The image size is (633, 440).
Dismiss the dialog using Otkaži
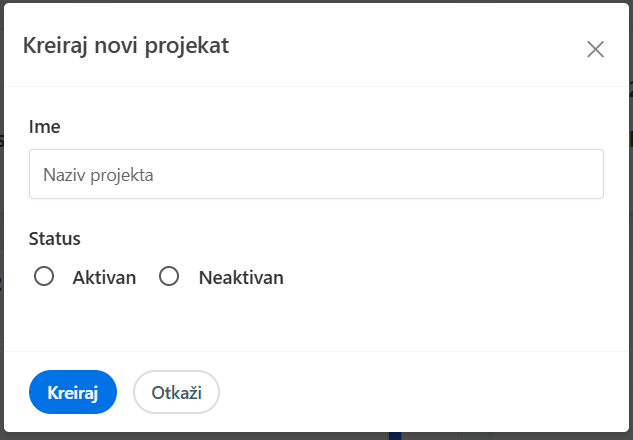[176, 392]
